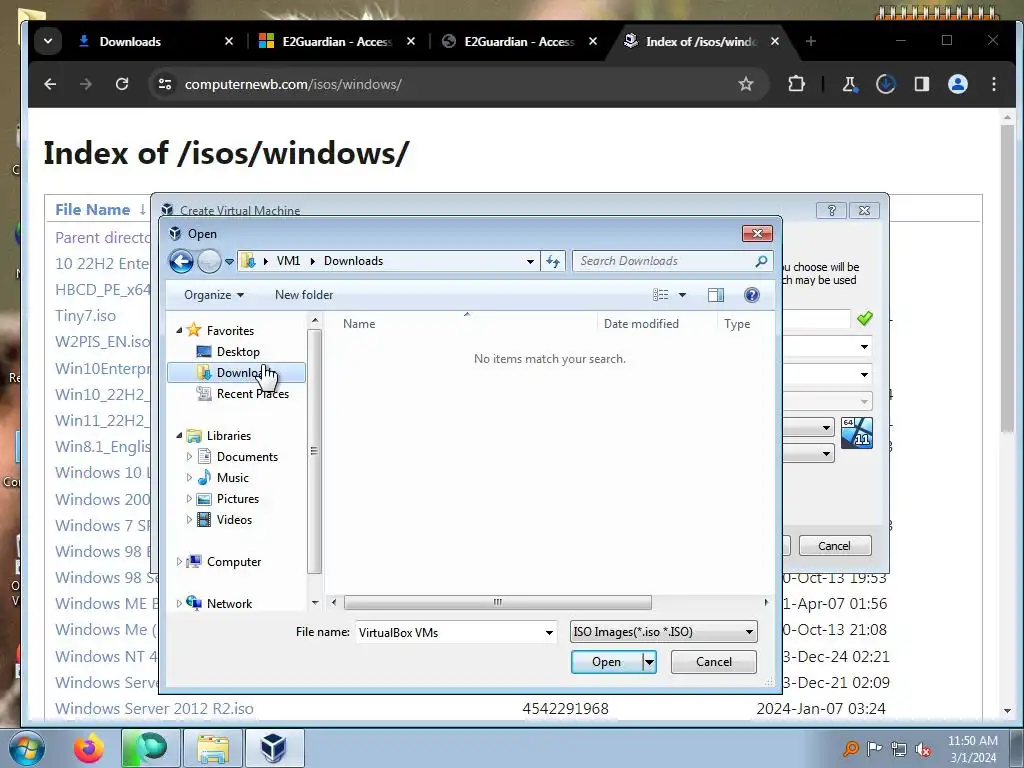The width and height of the screenshot is (1024, 768).
Task: Show the preview pane
Action: [716, 295]
